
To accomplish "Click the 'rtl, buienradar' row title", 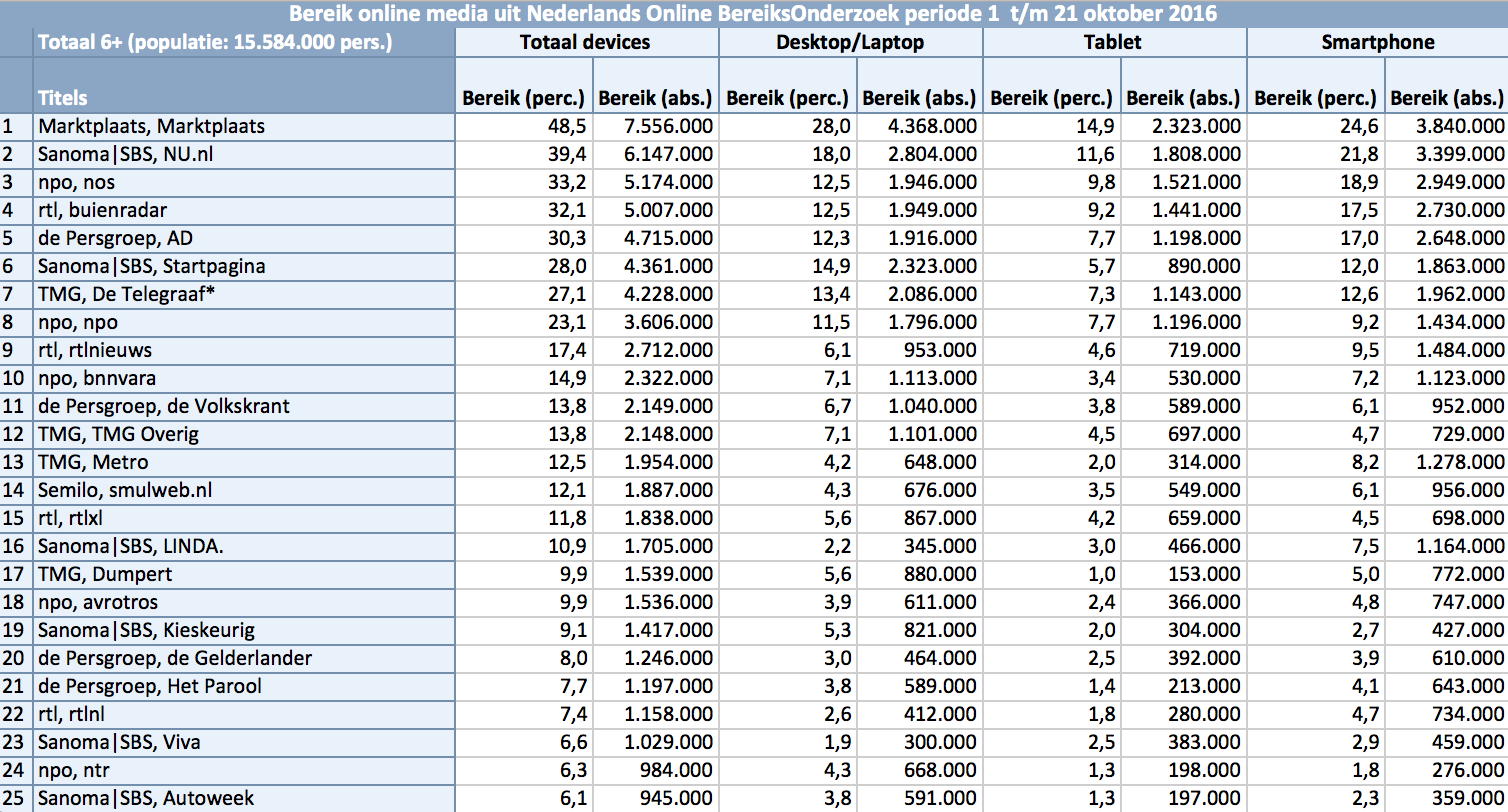I will pyautogui.click(x=103, y=210).
